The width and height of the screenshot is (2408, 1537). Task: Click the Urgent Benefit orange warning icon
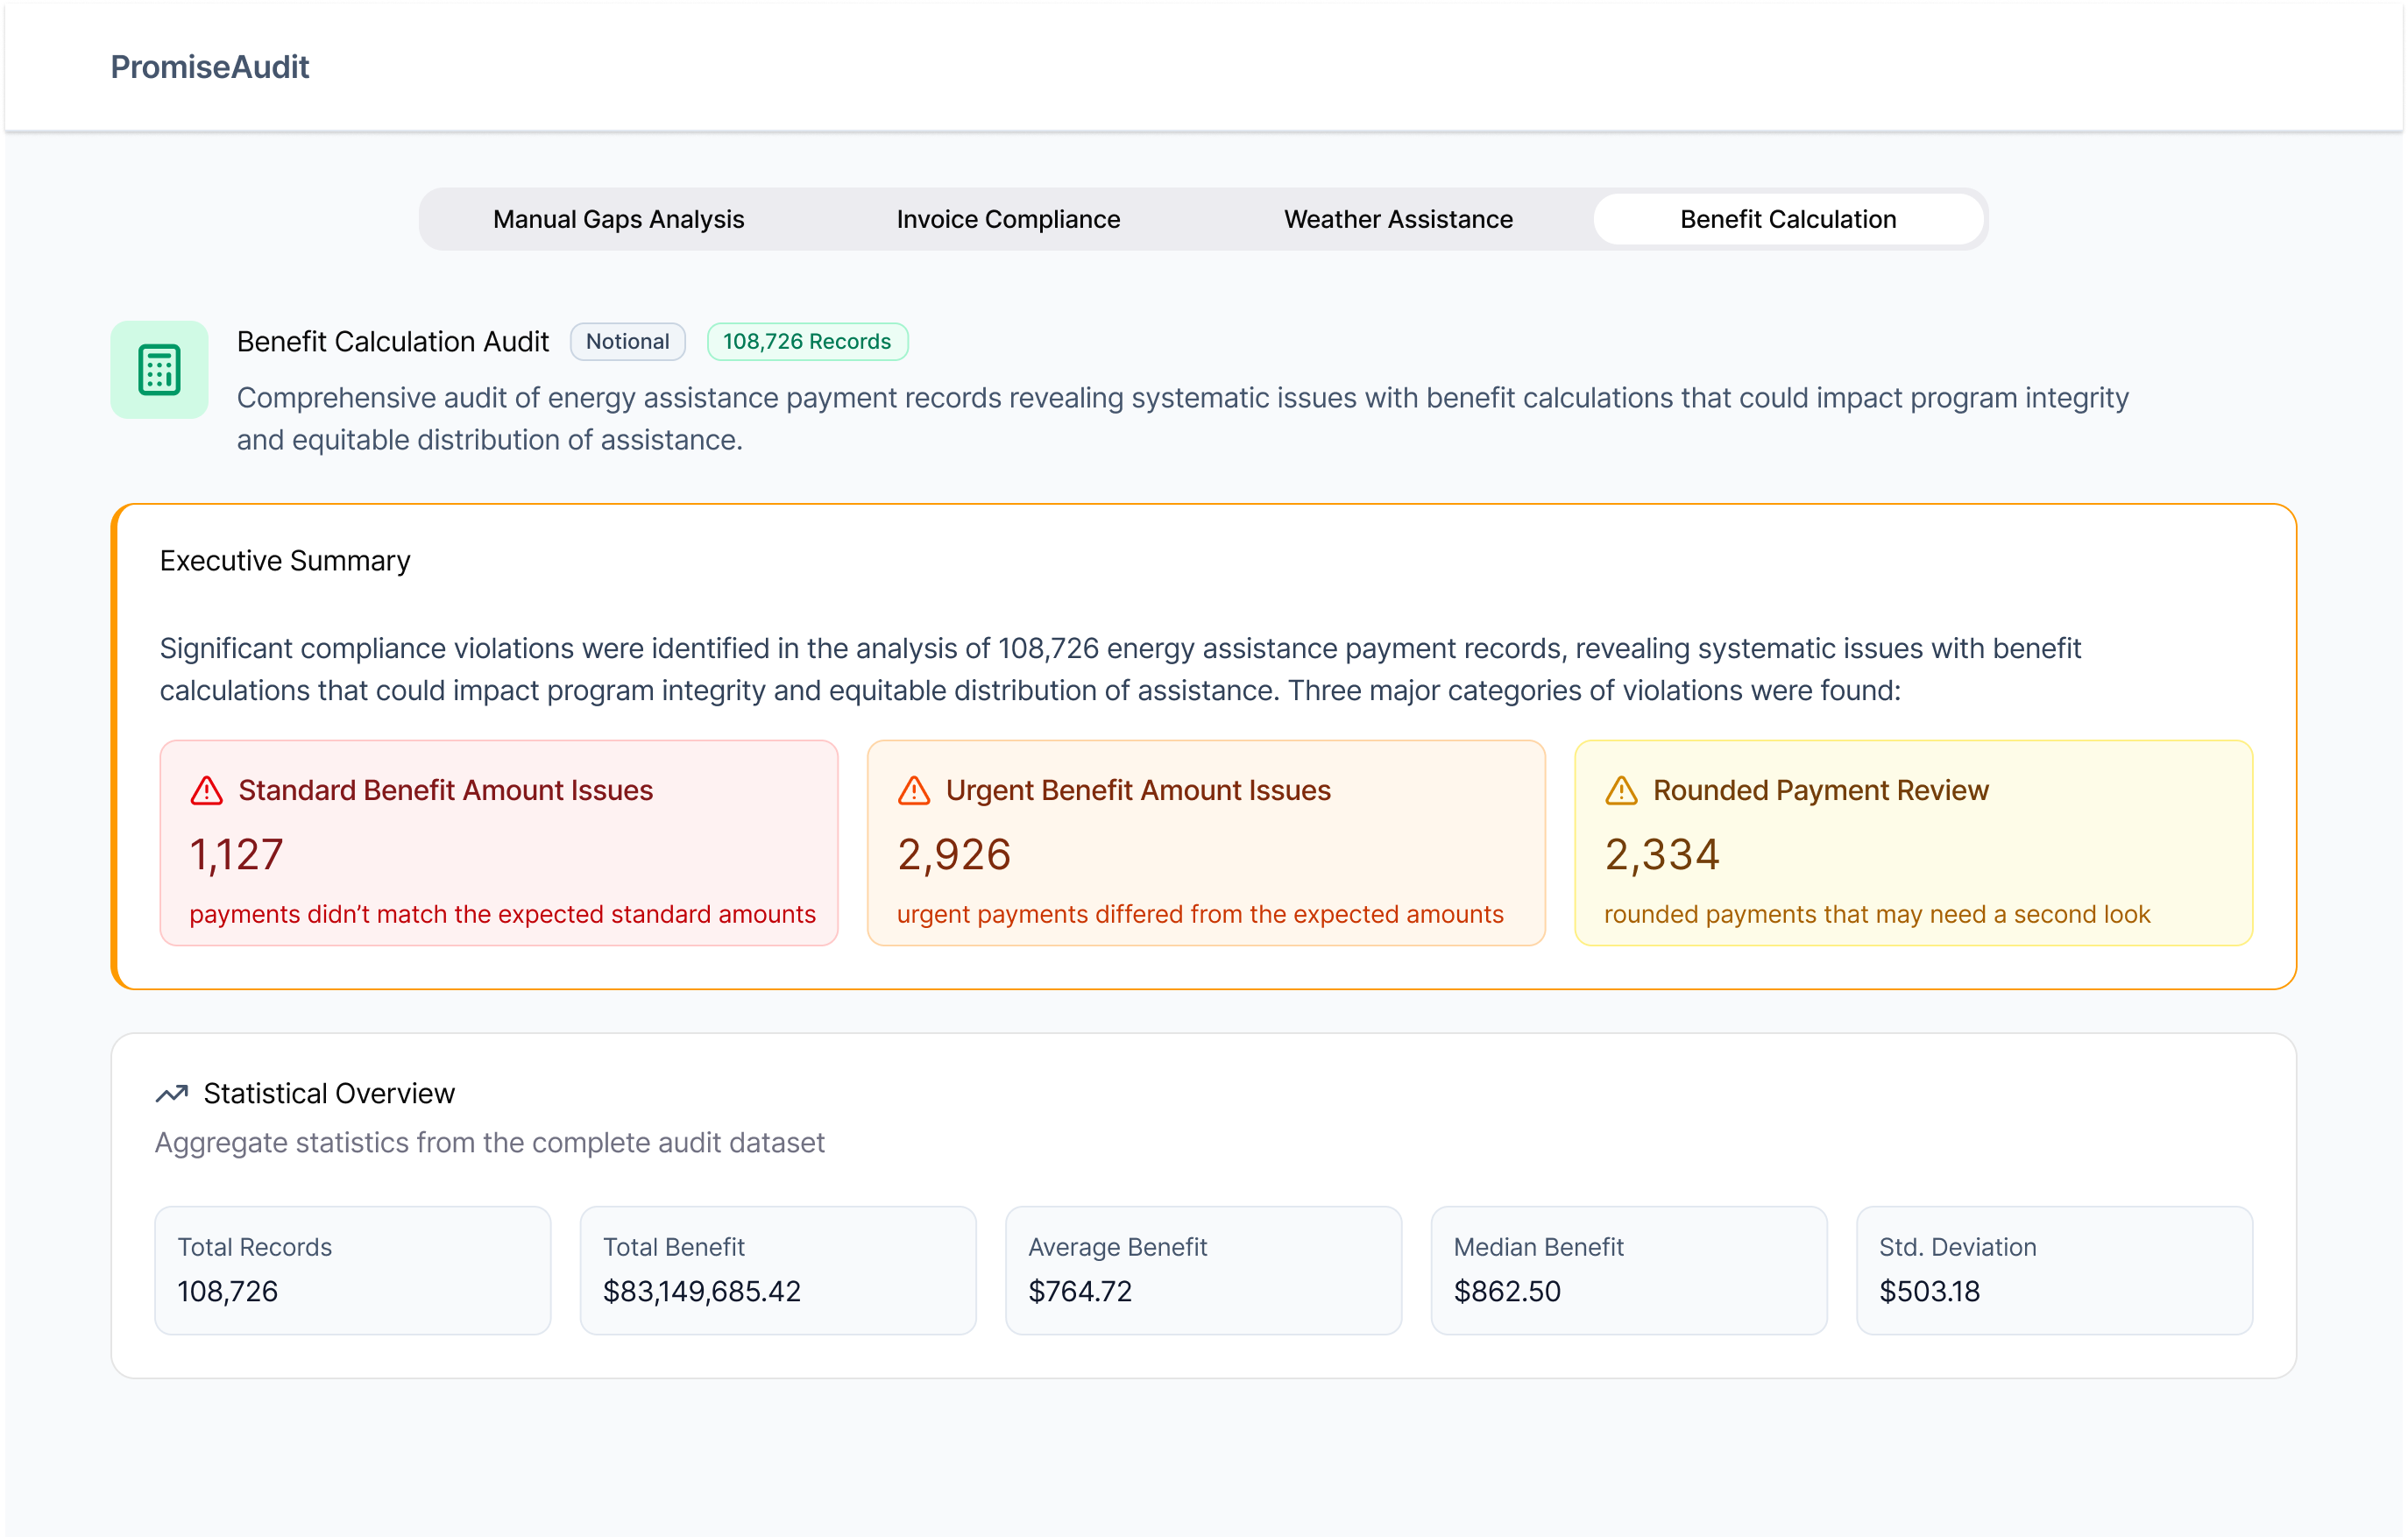tap(914, 791)
